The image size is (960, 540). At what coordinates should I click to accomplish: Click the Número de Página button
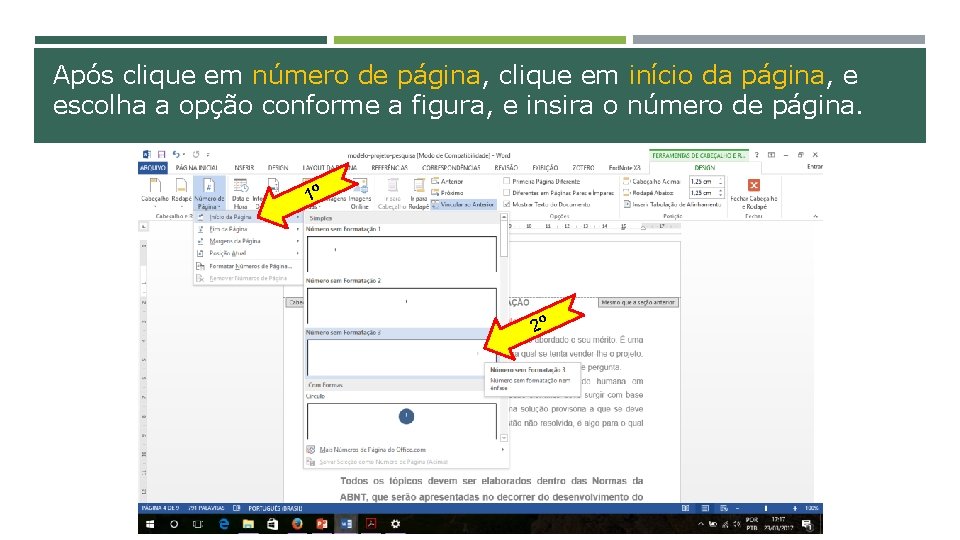(x=209, y=193)
